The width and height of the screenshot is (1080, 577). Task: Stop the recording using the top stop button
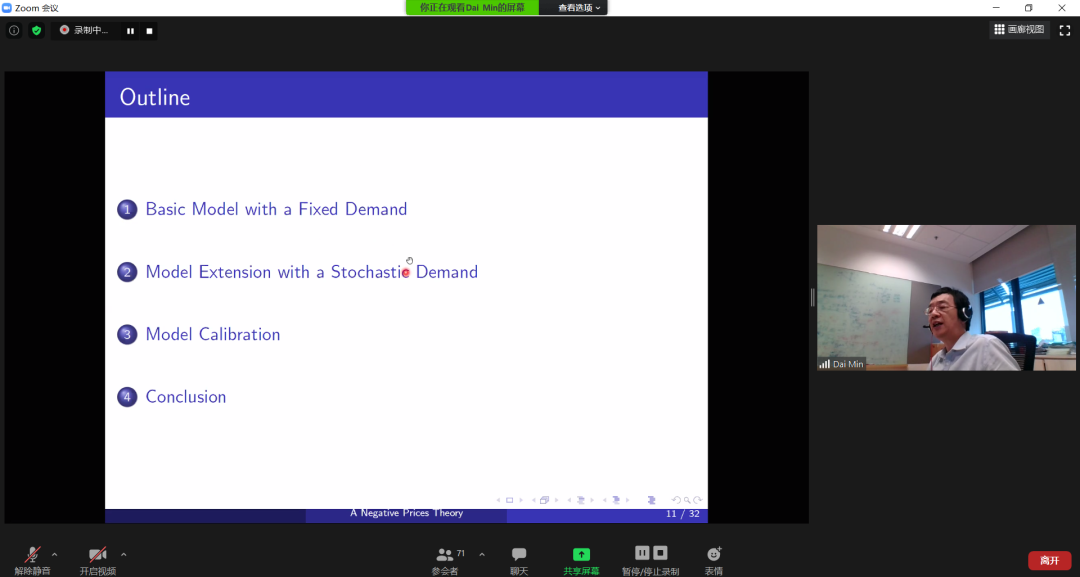pos(149,30)
